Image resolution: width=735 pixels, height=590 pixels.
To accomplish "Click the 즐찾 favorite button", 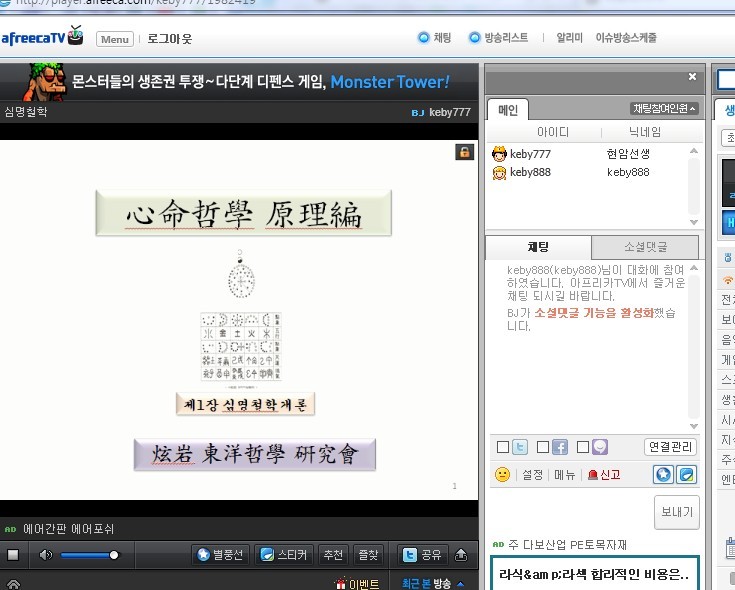I will (x=369, y=555).
